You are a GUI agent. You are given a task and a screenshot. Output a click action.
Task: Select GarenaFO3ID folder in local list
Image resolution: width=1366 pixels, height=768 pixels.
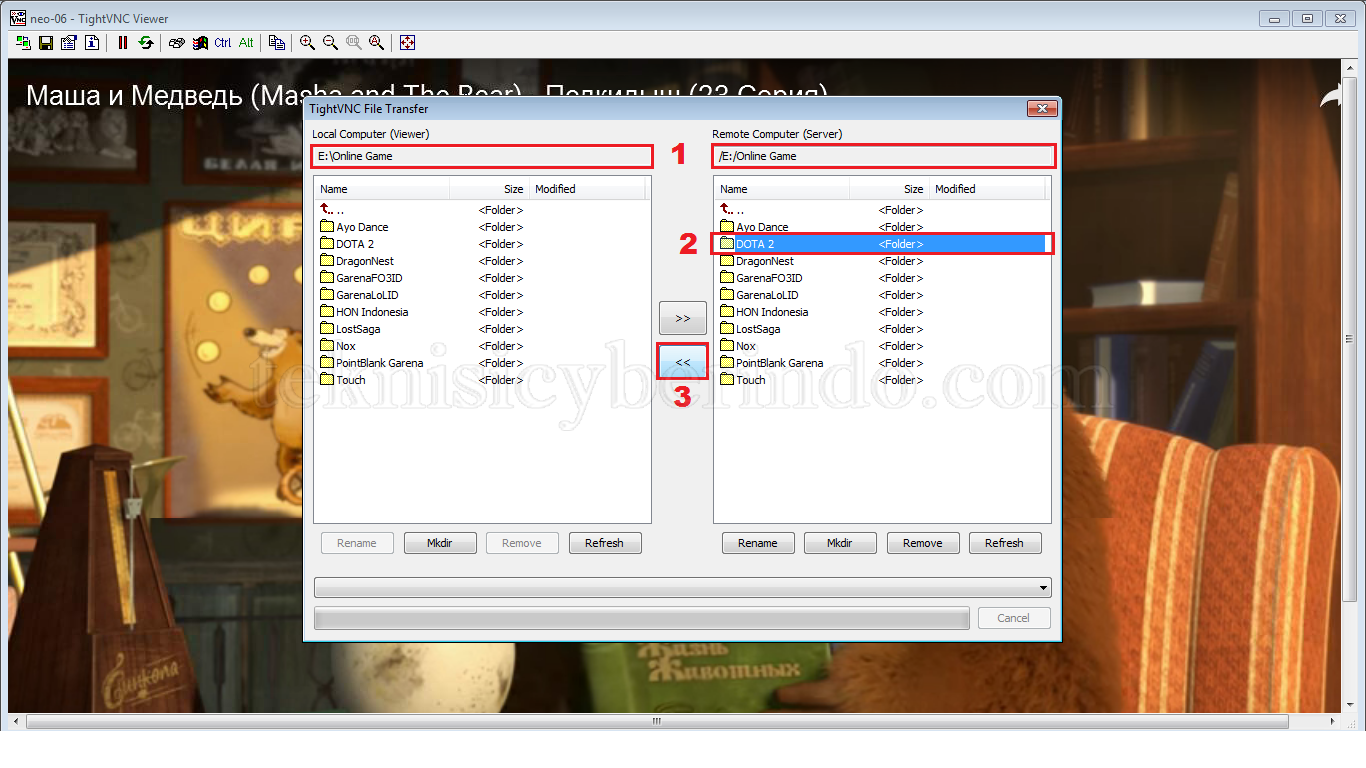coord(361,278)
